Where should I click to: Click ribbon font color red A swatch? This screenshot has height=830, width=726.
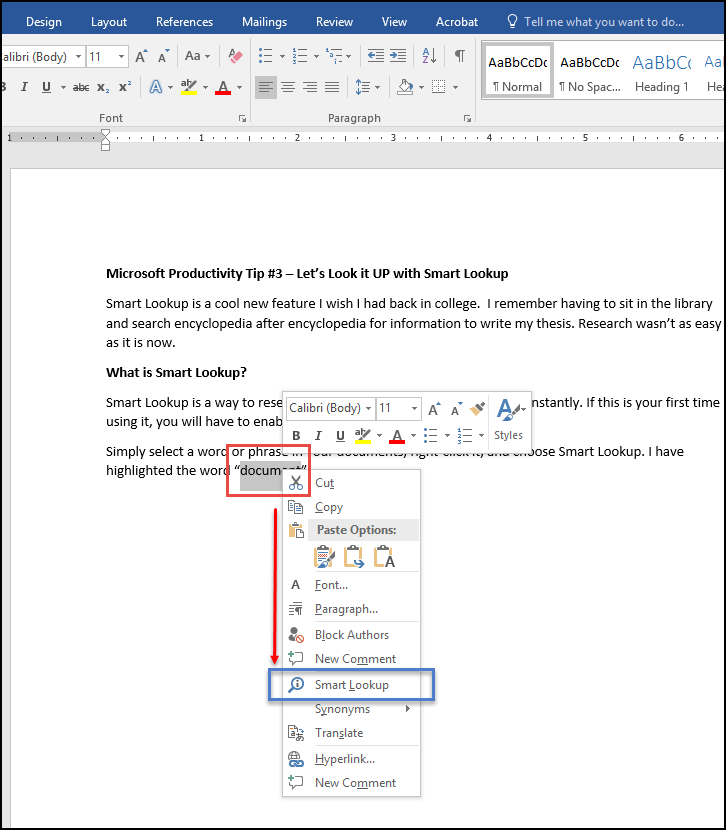[223, 87]
